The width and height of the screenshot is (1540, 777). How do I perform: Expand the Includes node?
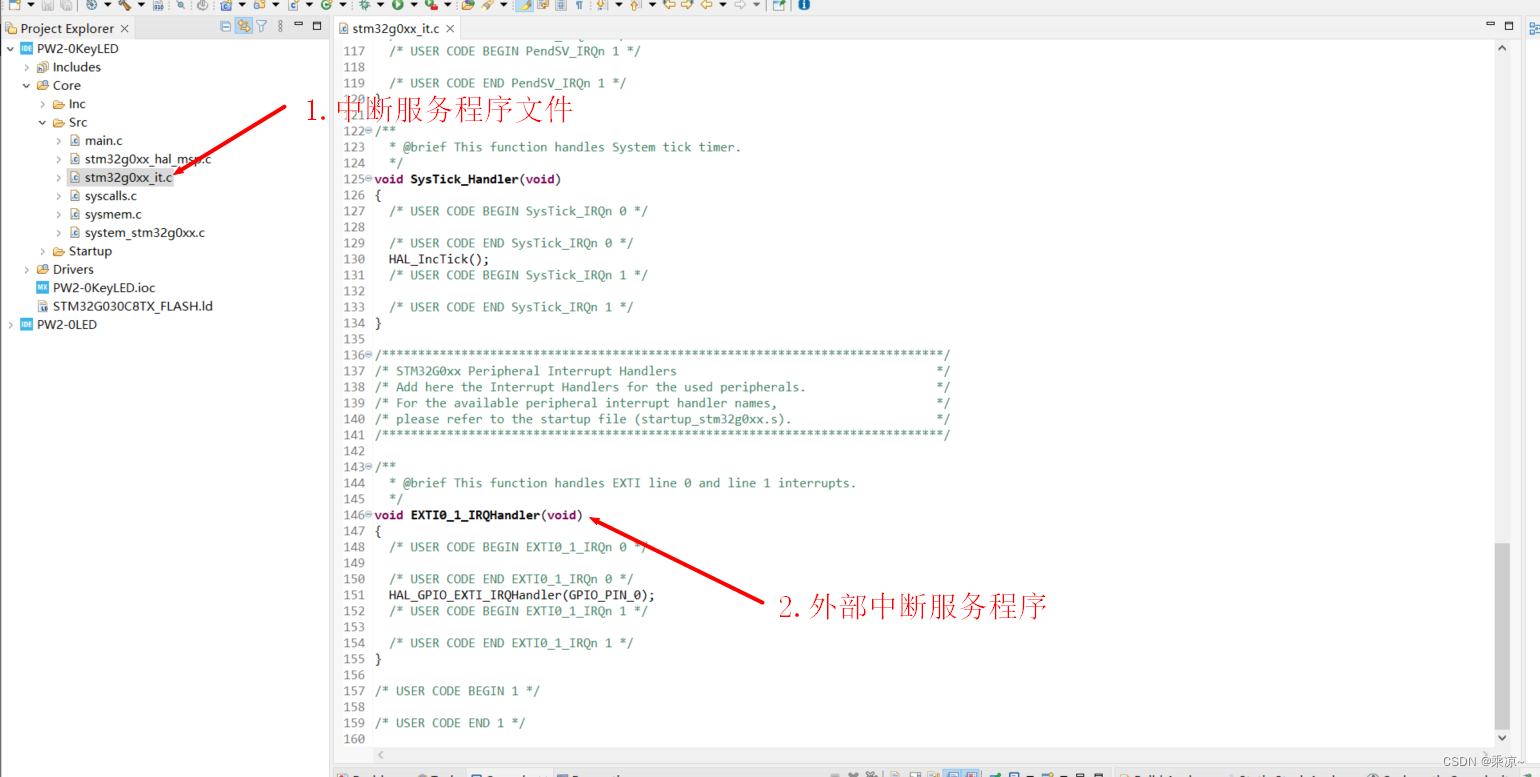coord(26,67)
